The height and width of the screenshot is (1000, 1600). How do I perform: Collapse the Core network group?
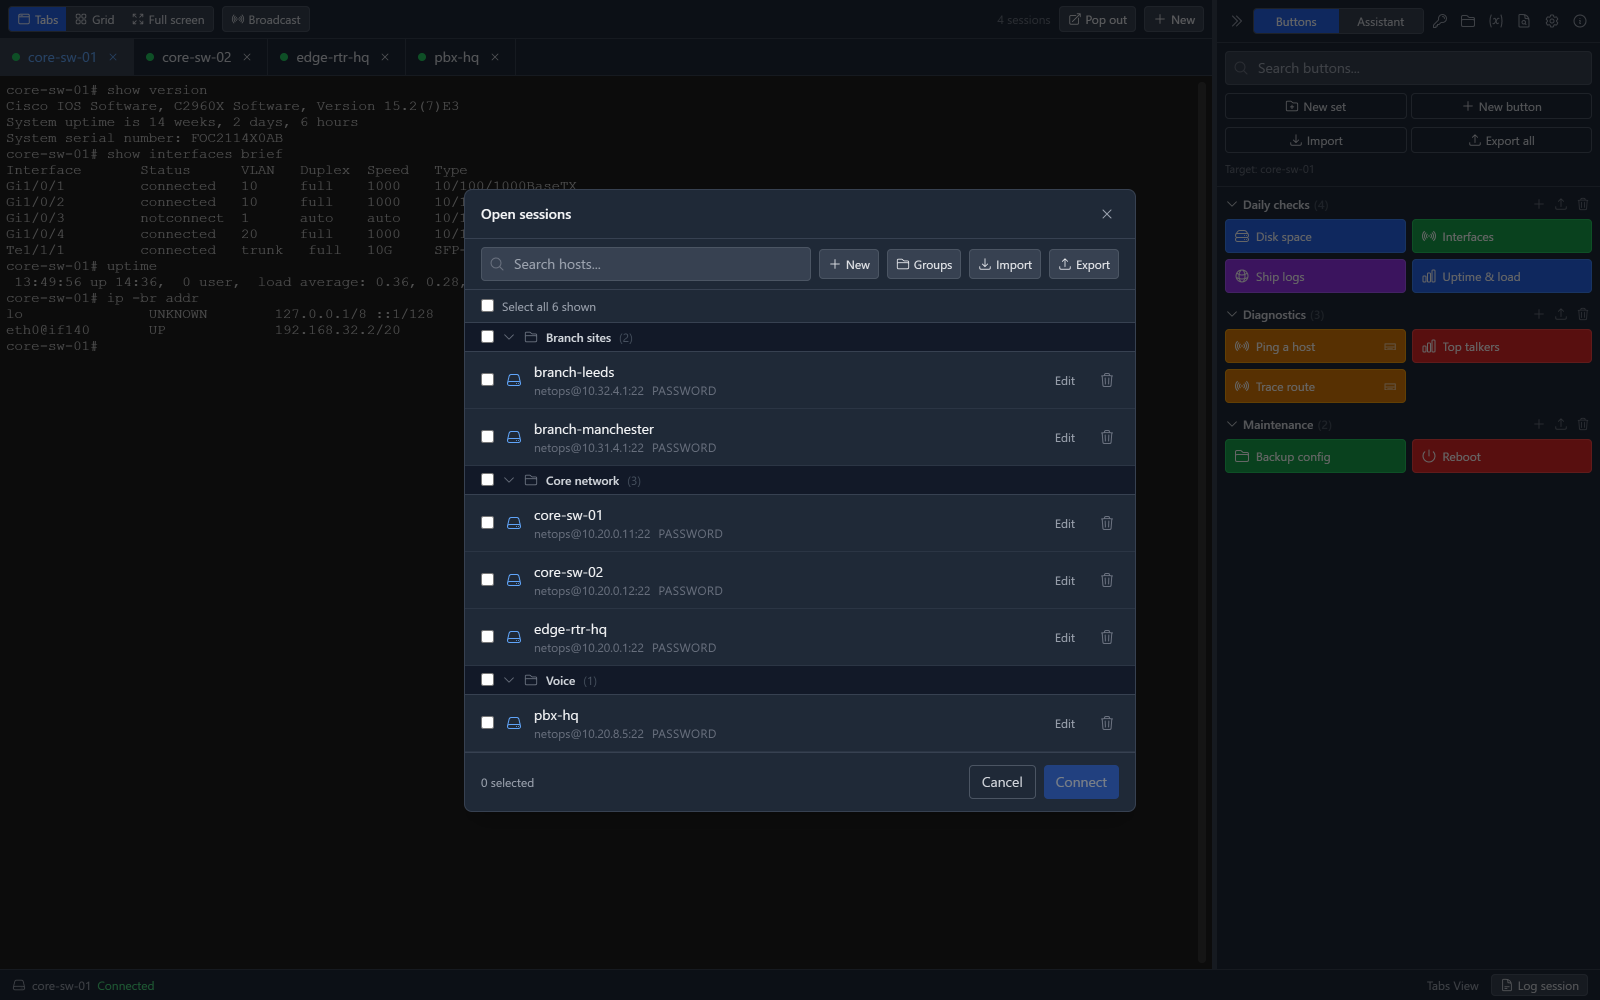509,480
